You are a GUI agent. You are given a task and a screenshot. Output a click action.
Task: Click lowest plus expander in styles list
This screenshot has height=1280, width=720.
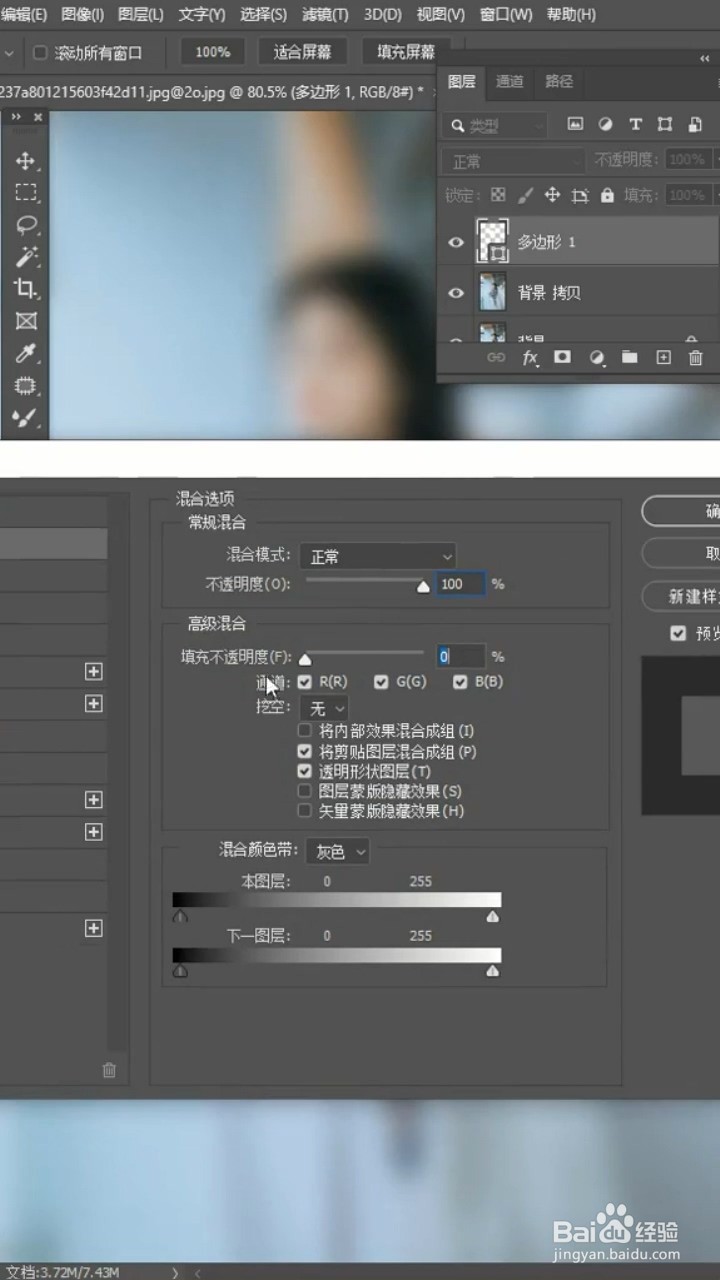[94, 928]
